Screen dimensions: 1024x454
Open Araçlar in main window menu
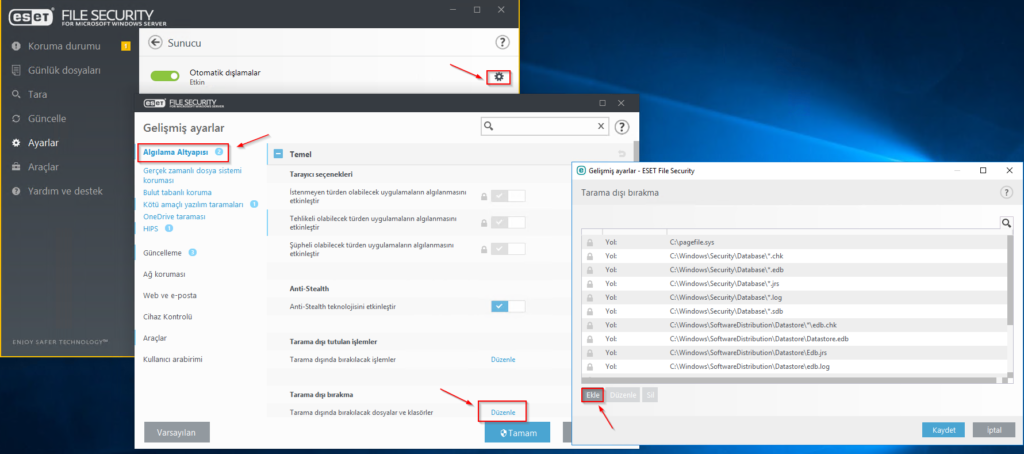point(43,167)
